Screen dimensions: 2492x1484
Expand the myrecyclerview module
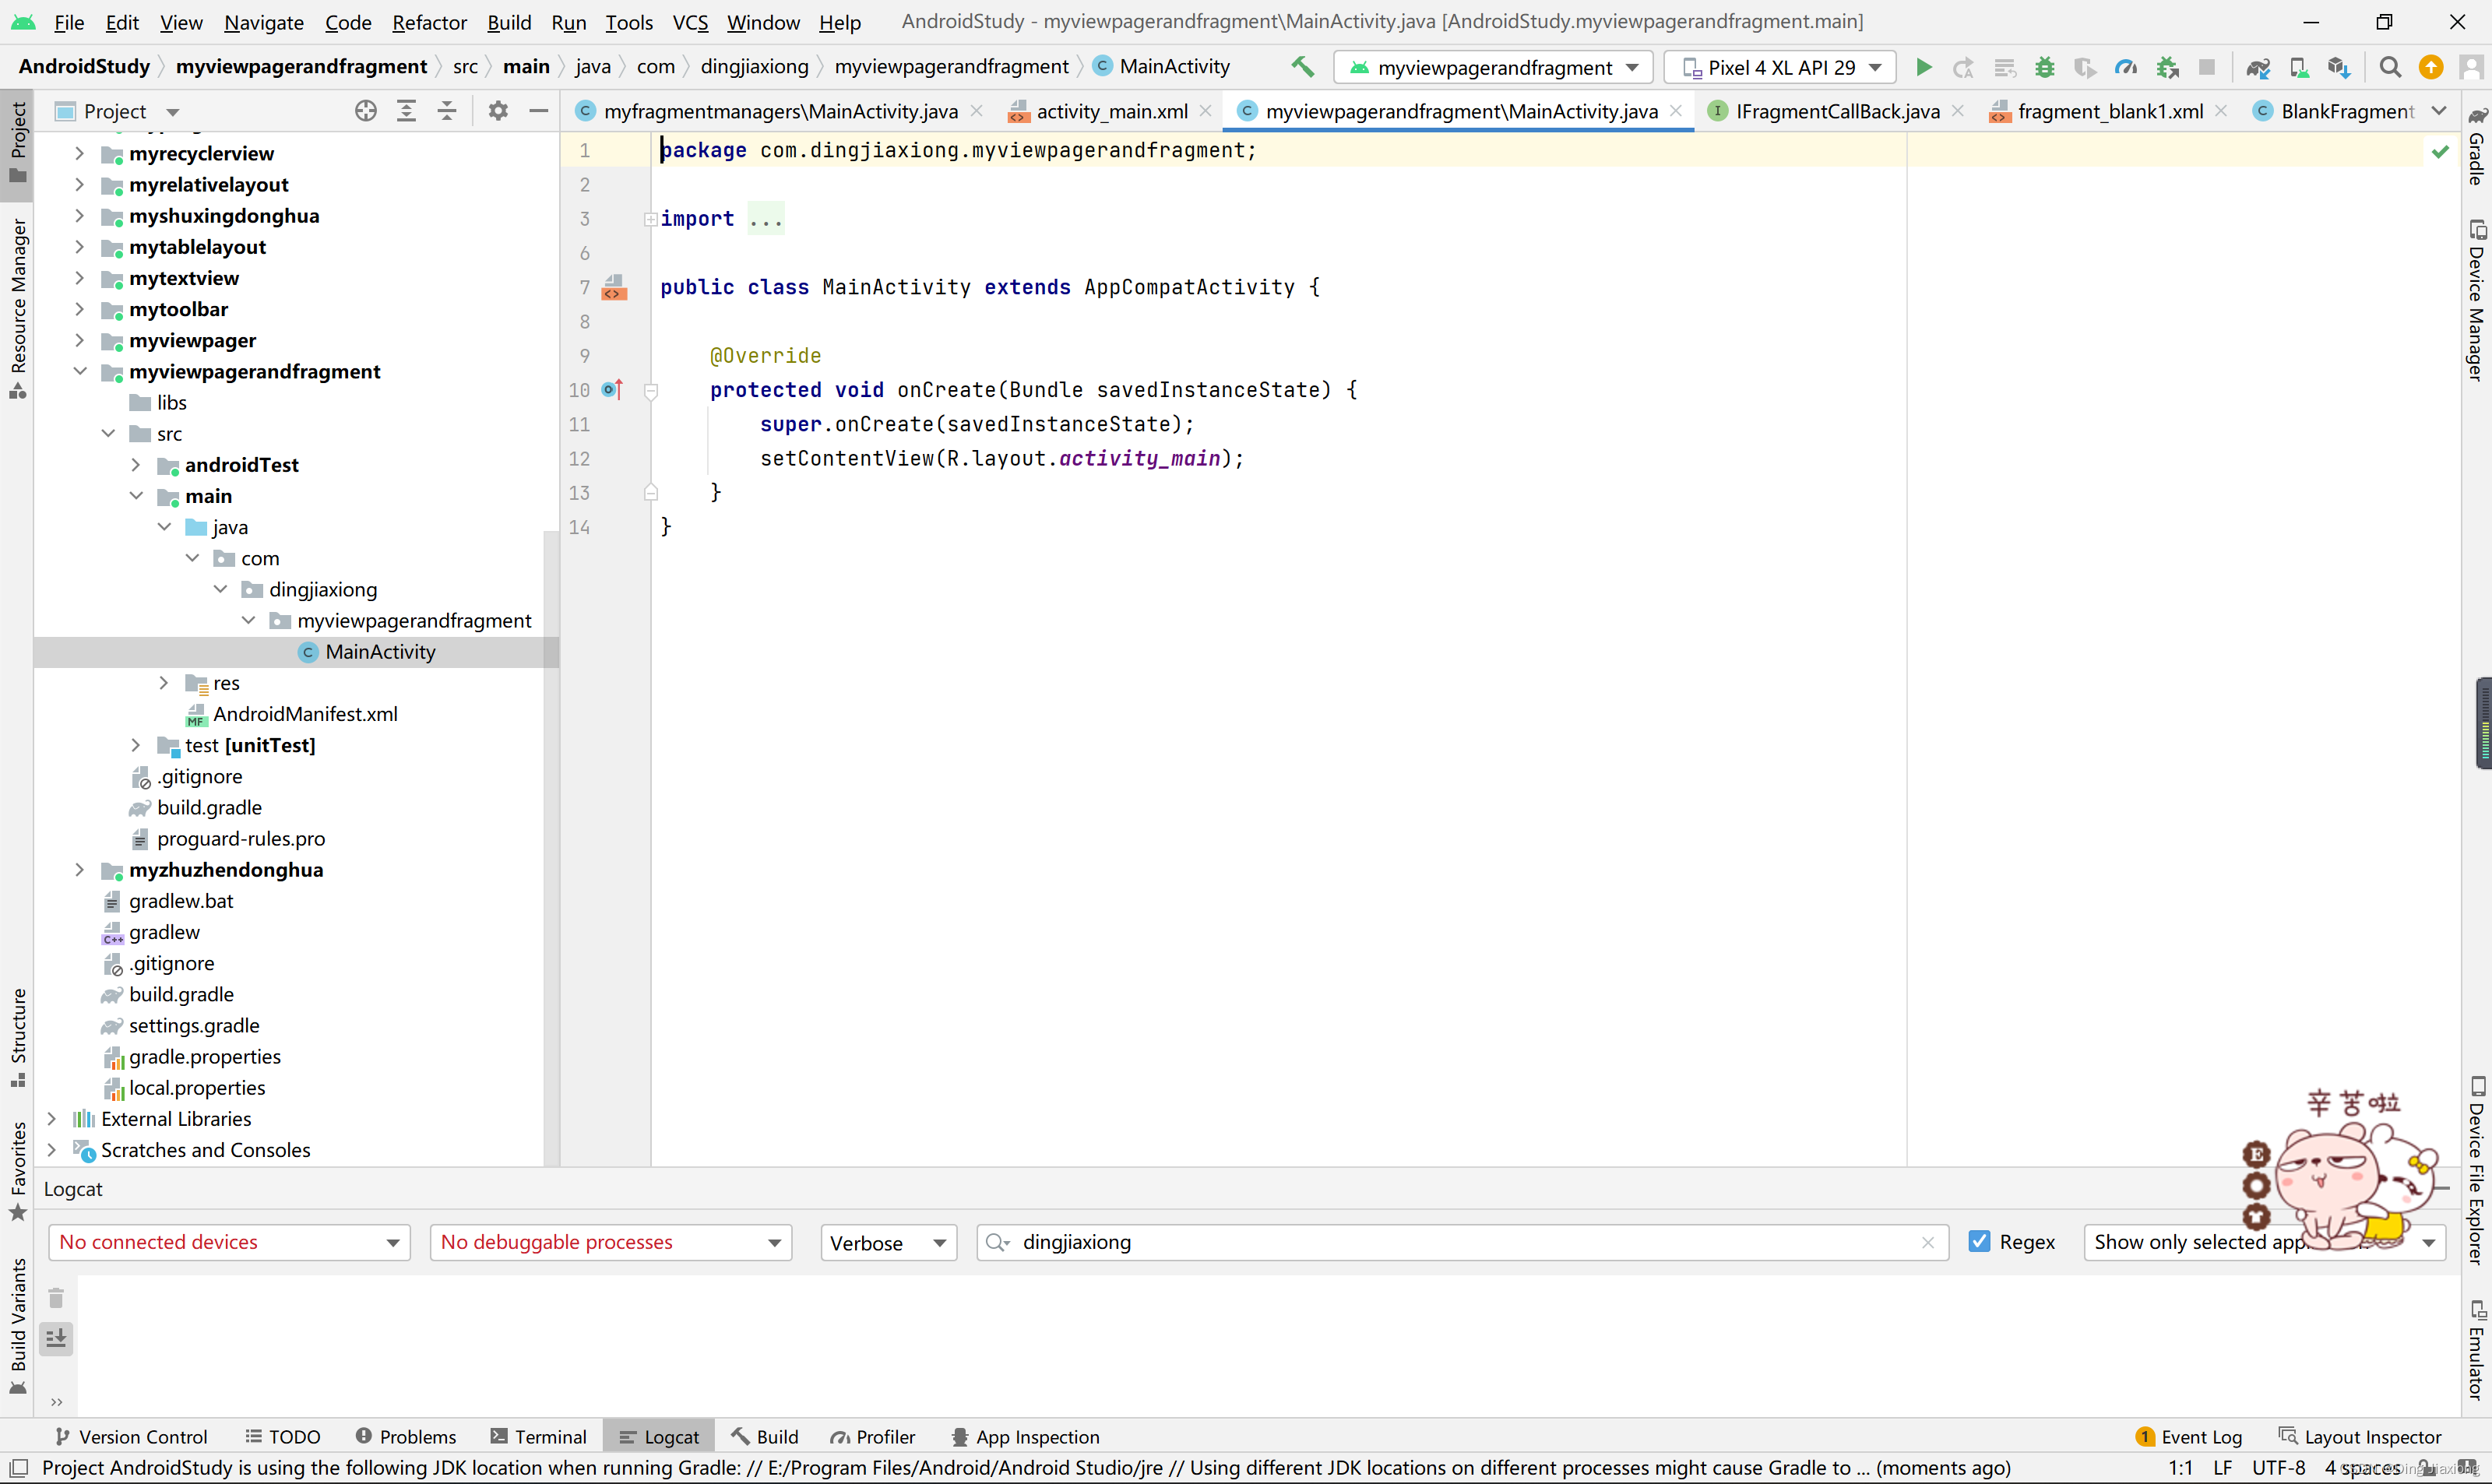point(79,153)
